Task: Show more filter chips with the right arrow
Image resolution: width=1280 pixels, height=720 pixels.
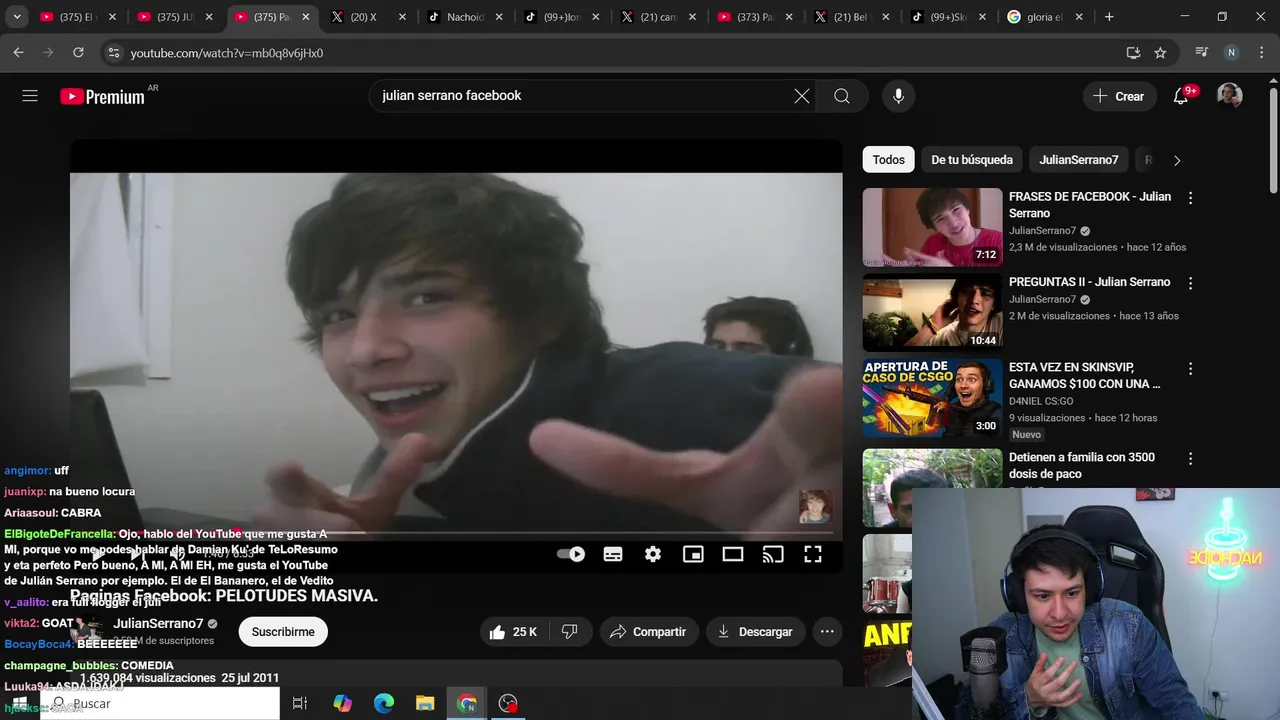Action: (x=1177, y=160)
